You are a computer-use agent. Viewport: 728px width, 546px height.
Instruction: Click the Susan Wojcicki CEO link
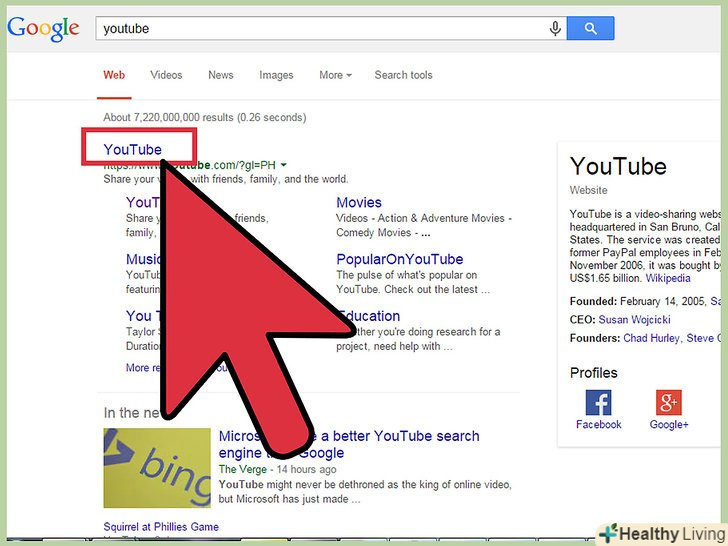[x=634, y=319]
